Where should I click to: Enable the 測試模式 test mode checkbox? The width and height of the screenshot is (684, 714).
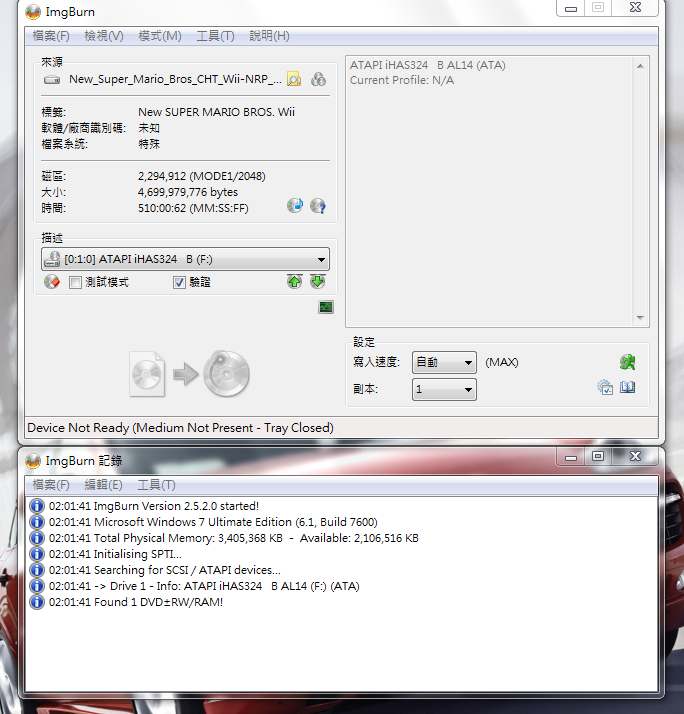tap(75, 283)
